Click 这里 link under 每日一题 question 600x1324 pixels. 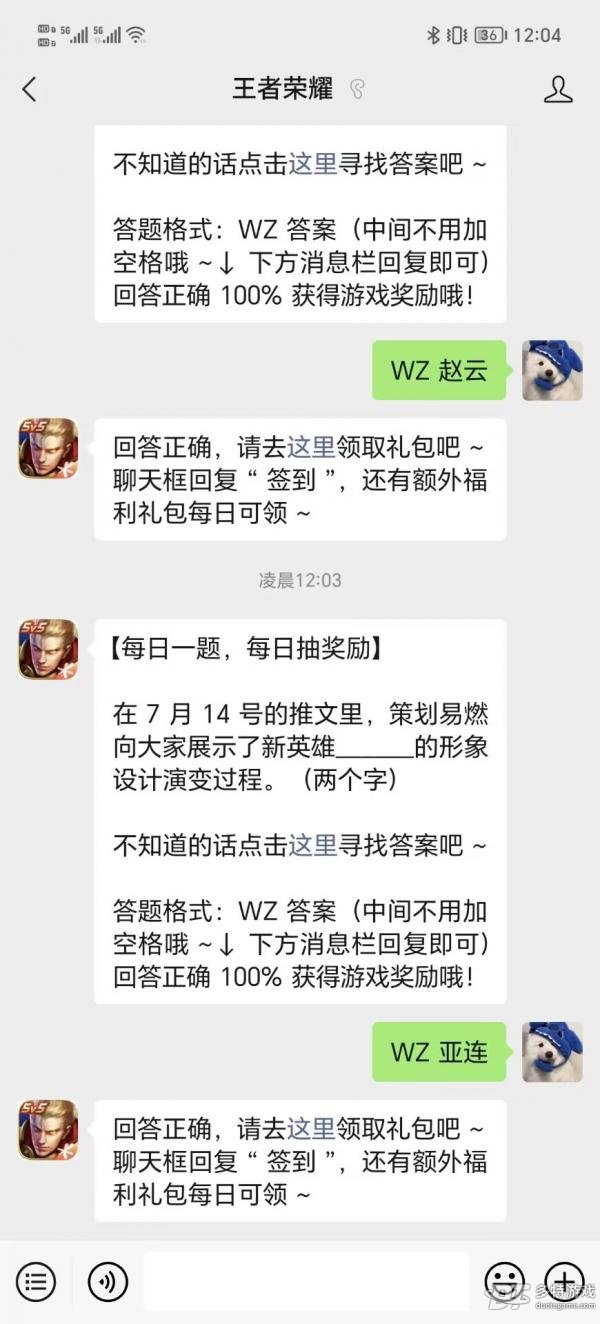313,845
